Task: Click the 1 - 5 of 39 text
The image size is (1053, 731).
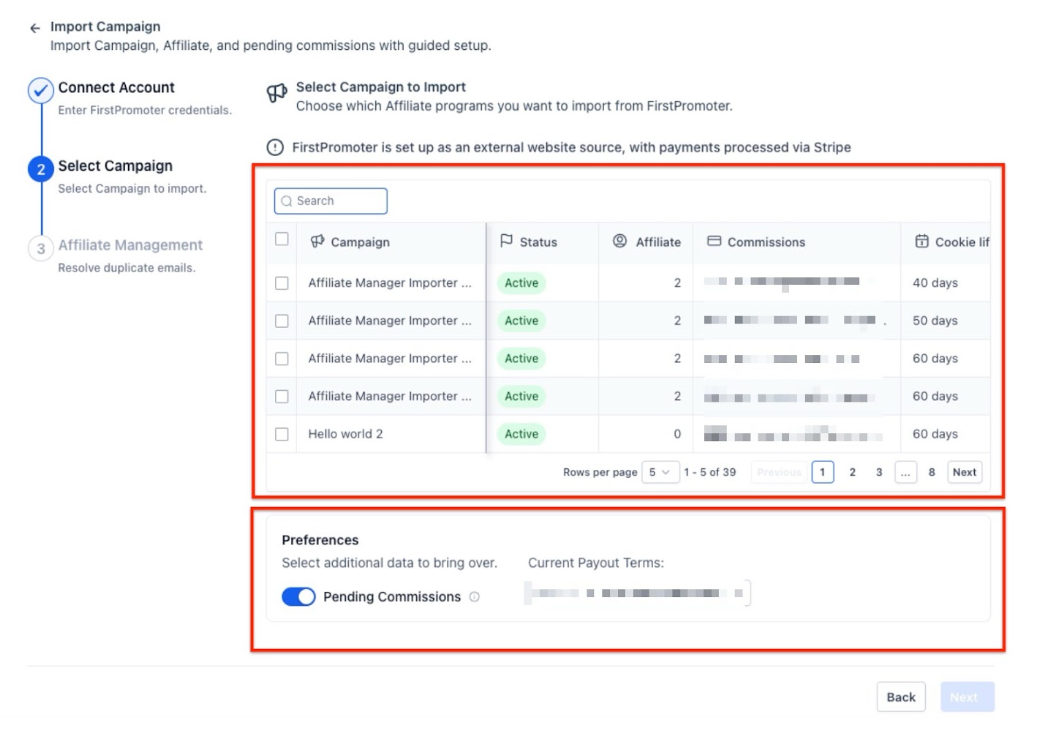Action: coord(710,473)
